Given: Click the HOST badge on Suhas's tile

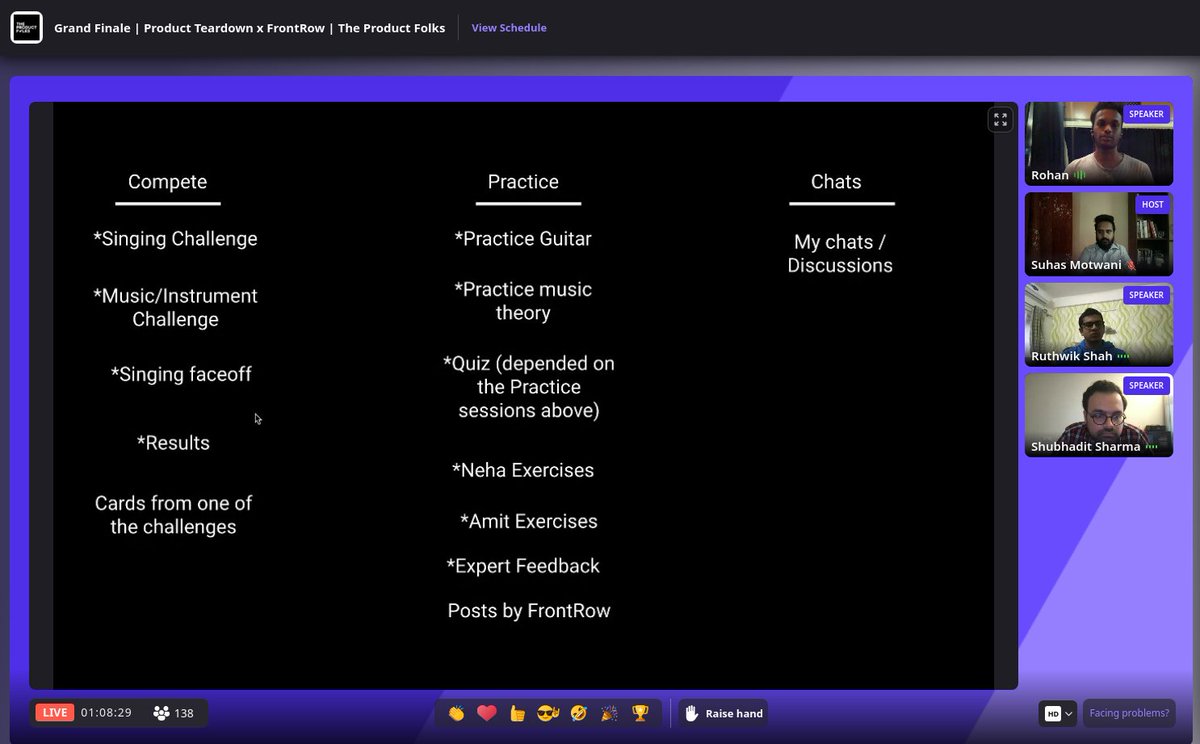Looking at the screenshot, I should tap(1152, 204).
